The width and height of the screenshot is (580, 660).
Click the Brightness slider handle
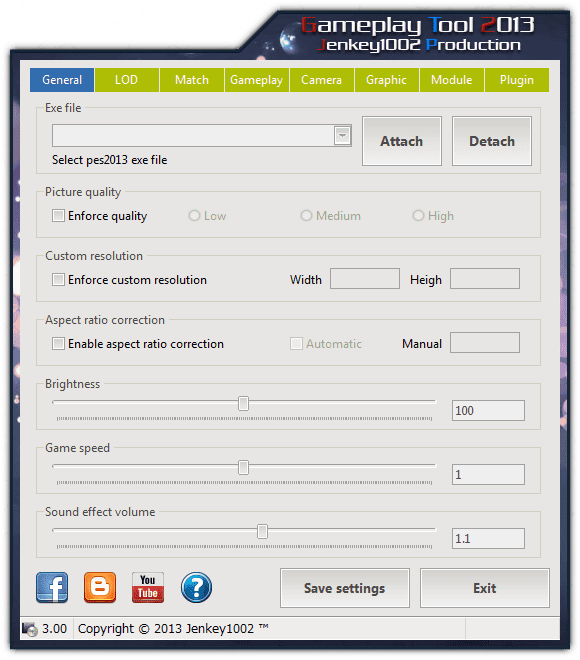[x=243, y=403]
